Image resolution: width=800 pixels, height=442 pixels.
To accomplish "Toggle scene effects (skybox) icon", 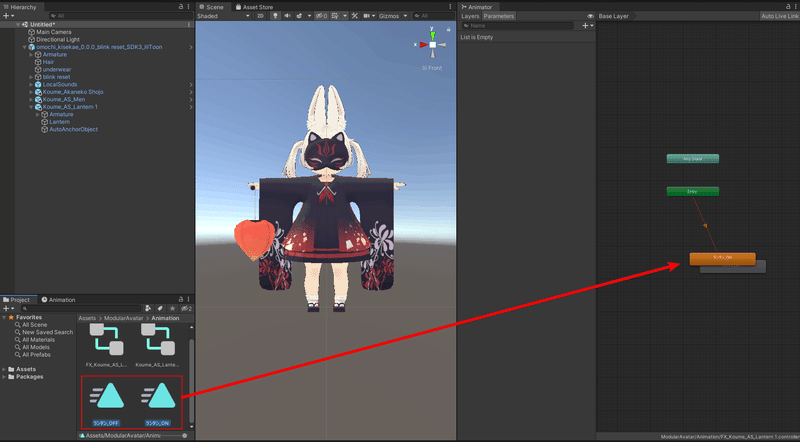I will [299, 16].
